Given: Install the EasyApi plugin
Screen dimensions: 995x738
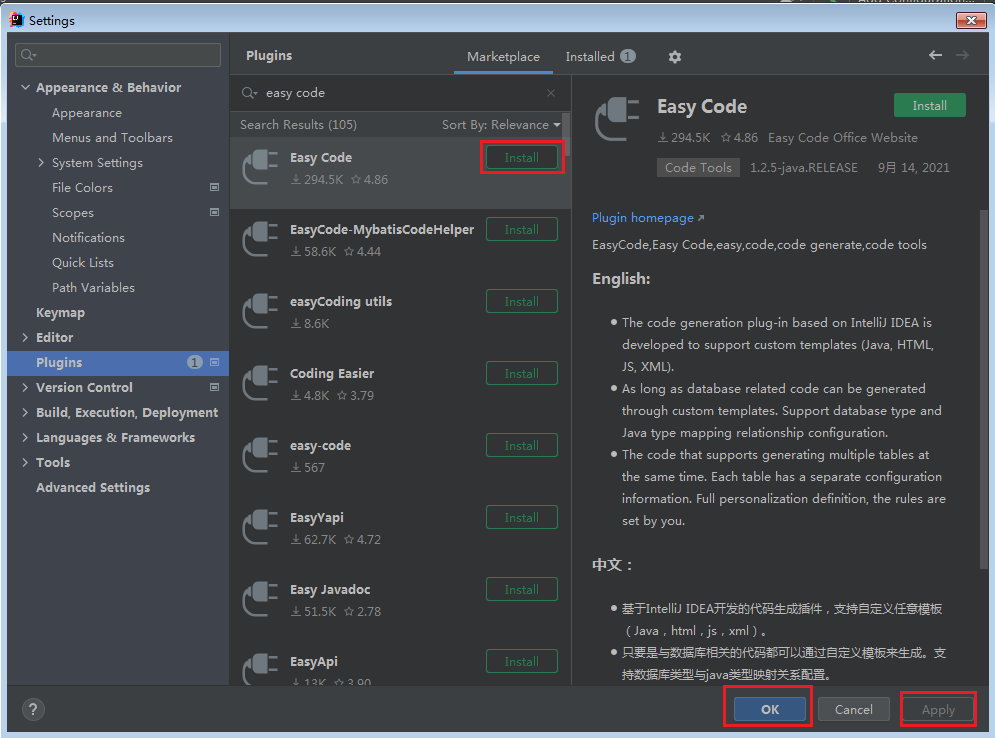Looking at the screenshot, I should [522, 661].
